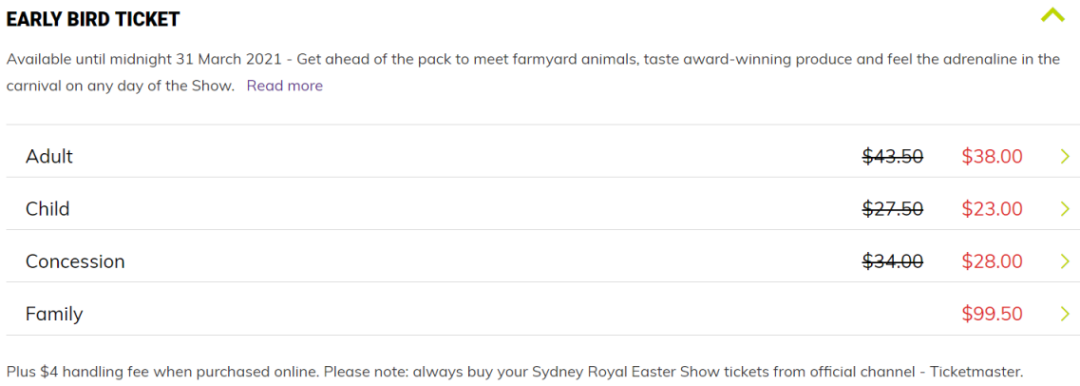The width and height of the screenshot is (1080, 386).
Task: Select the Child ticket row label
Action: 48,209
